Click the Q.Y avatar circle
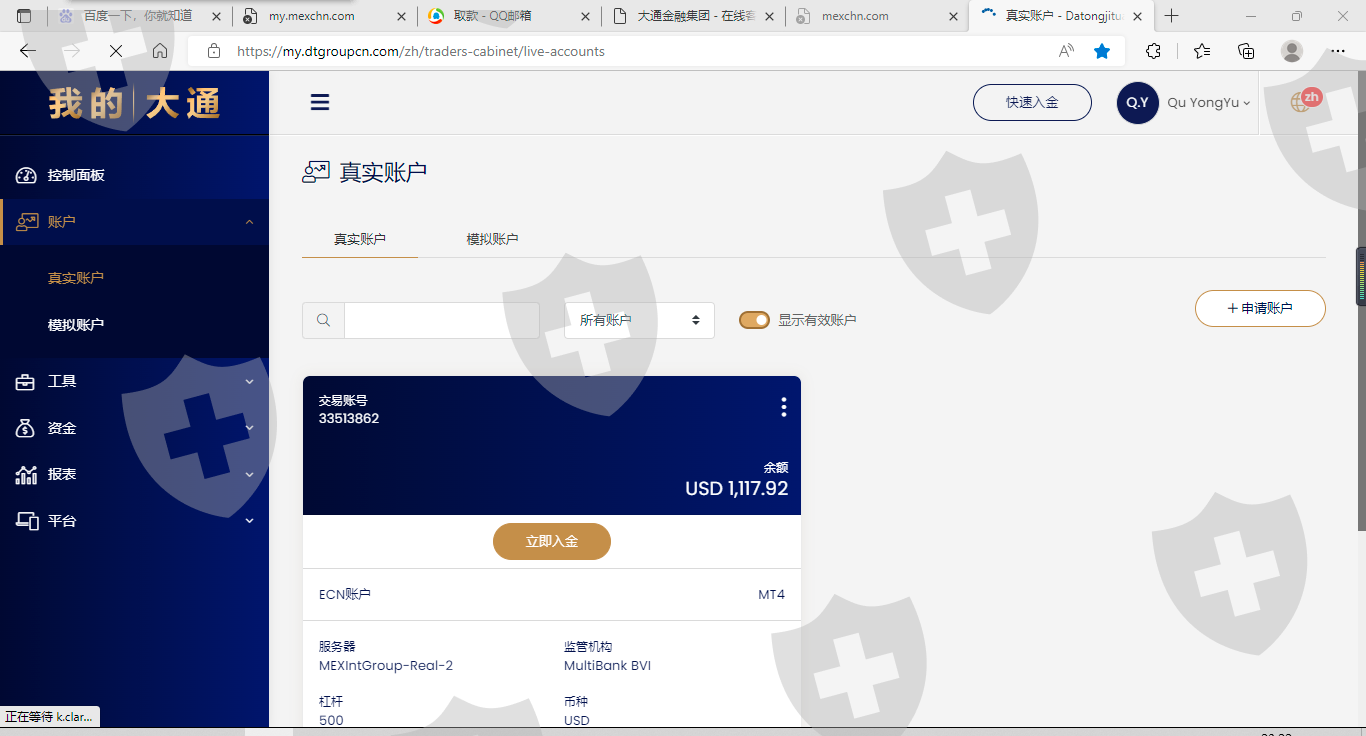 1137,103
